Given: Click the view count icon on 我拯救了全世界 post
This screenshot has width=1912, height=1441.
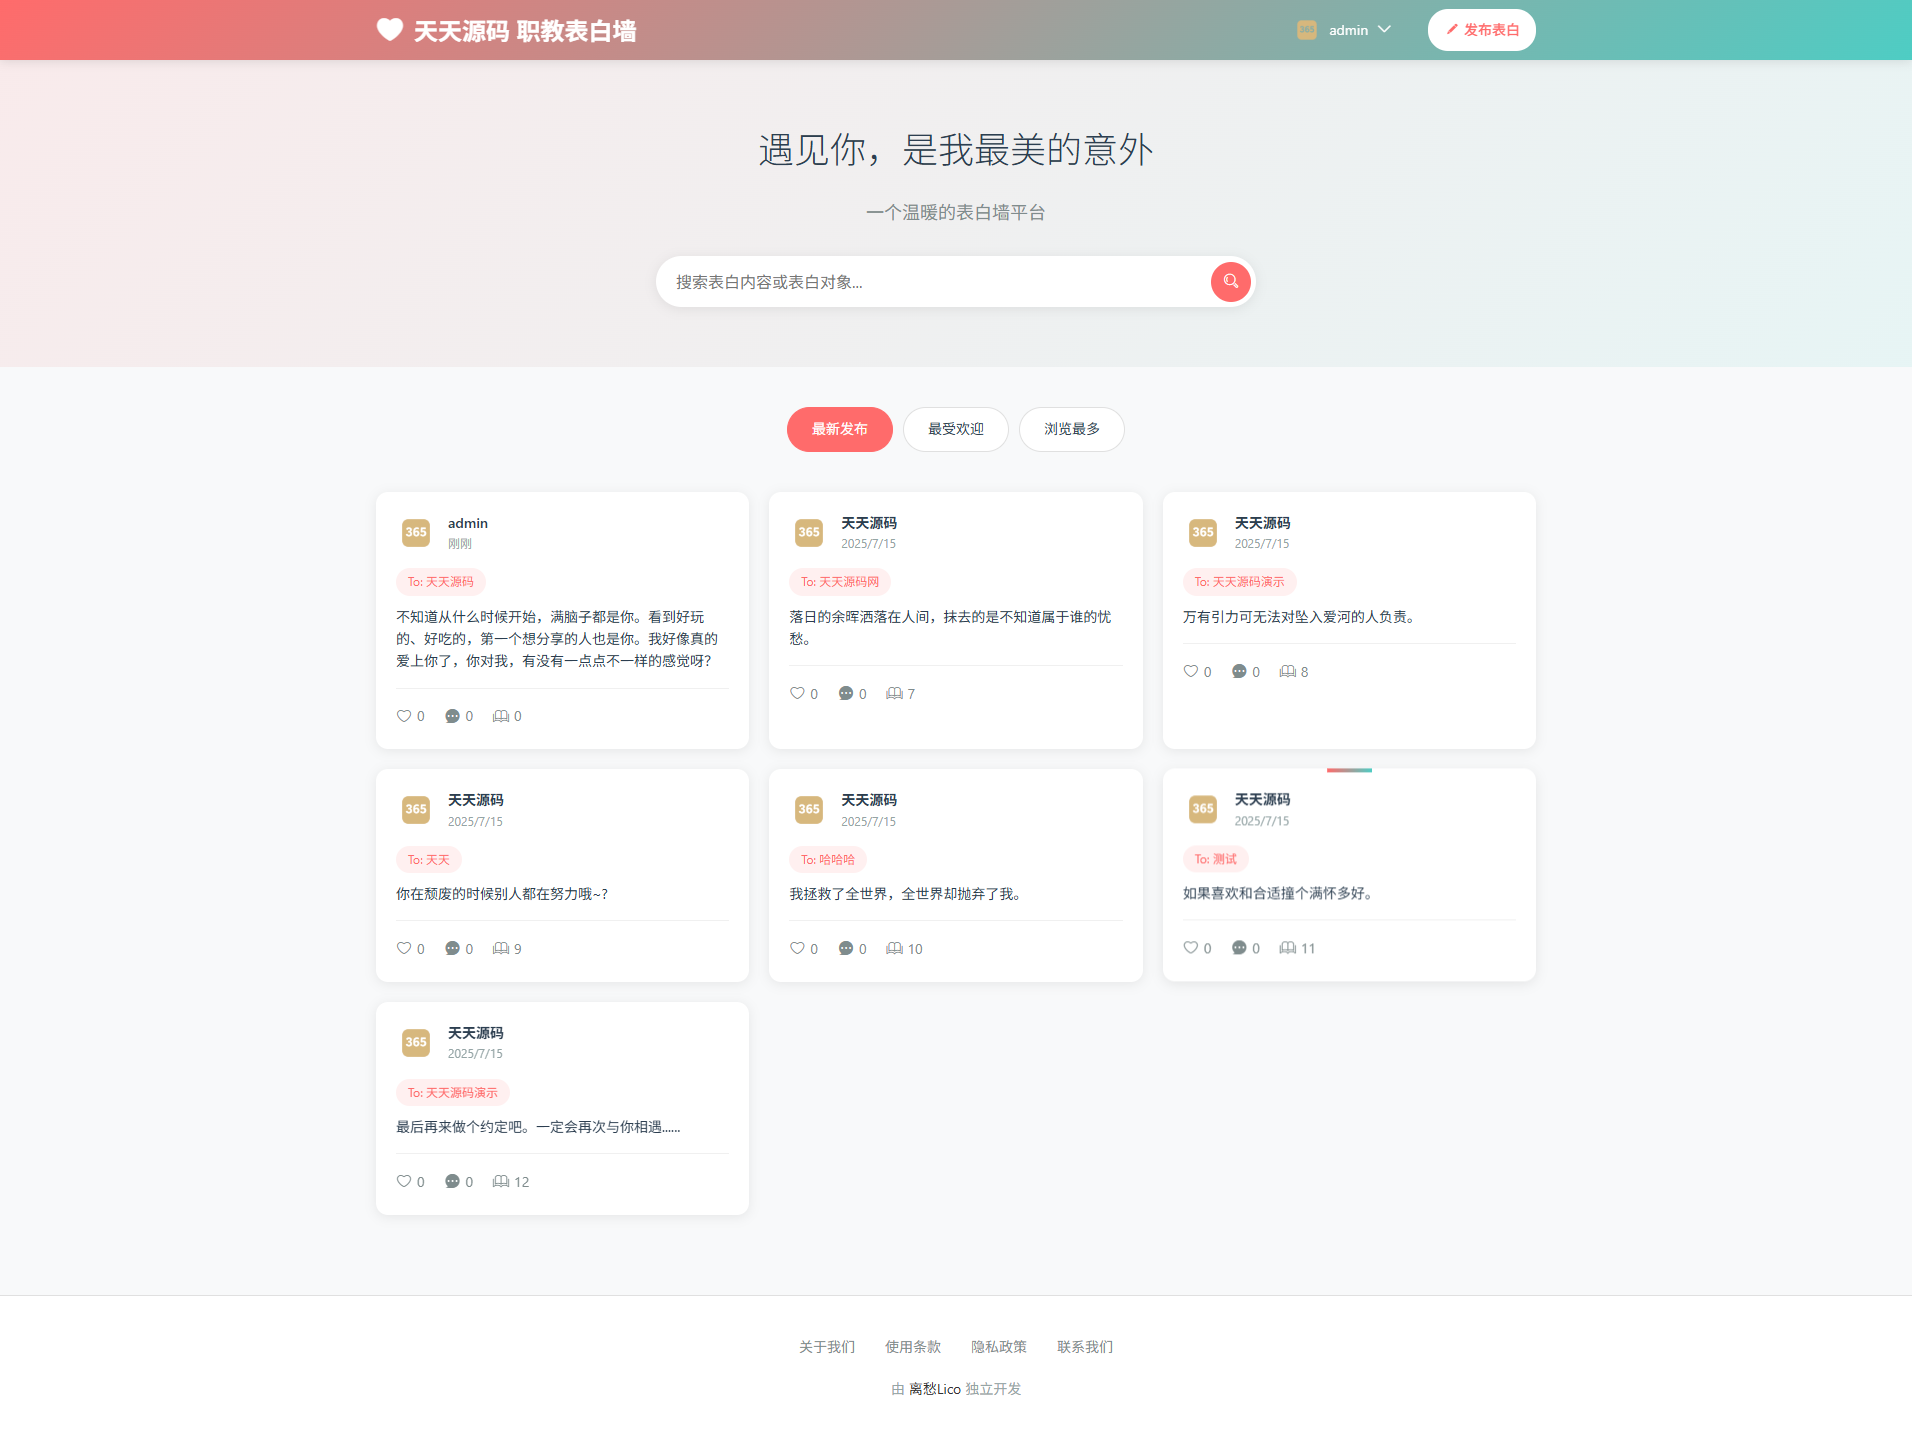Looking at the screenshot, I should tap(893, 948).
